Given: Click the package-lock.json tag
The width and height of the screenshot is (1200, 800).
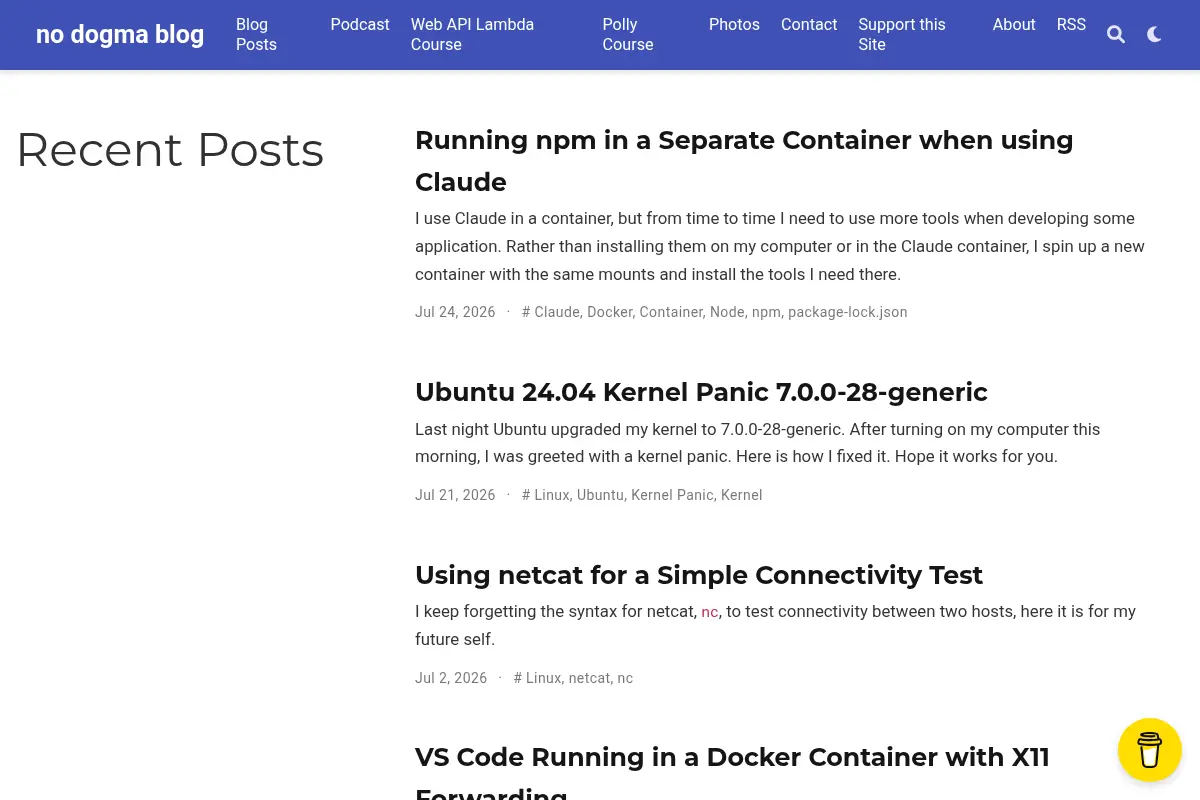Looking at the screenshot, I should click(848, 312).
